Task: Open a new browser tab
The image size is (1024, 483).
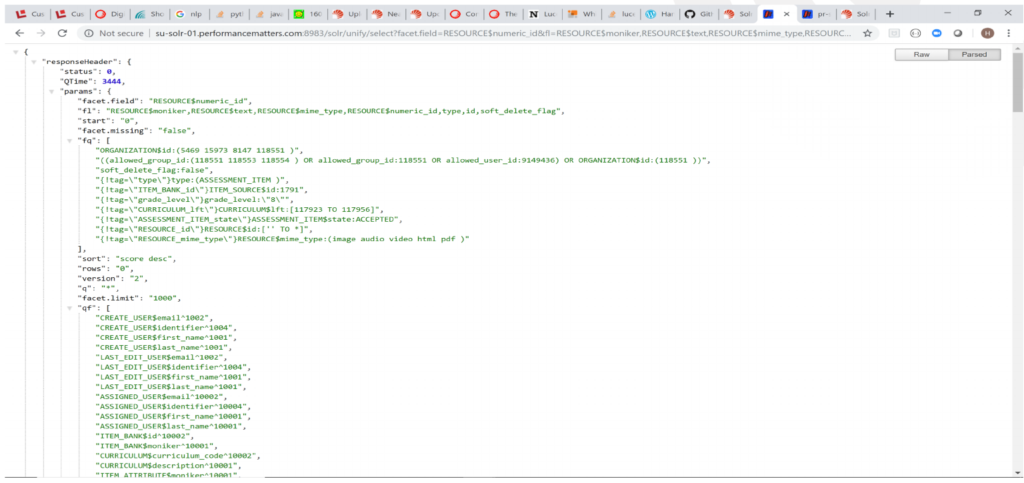Action: [890, 14]
